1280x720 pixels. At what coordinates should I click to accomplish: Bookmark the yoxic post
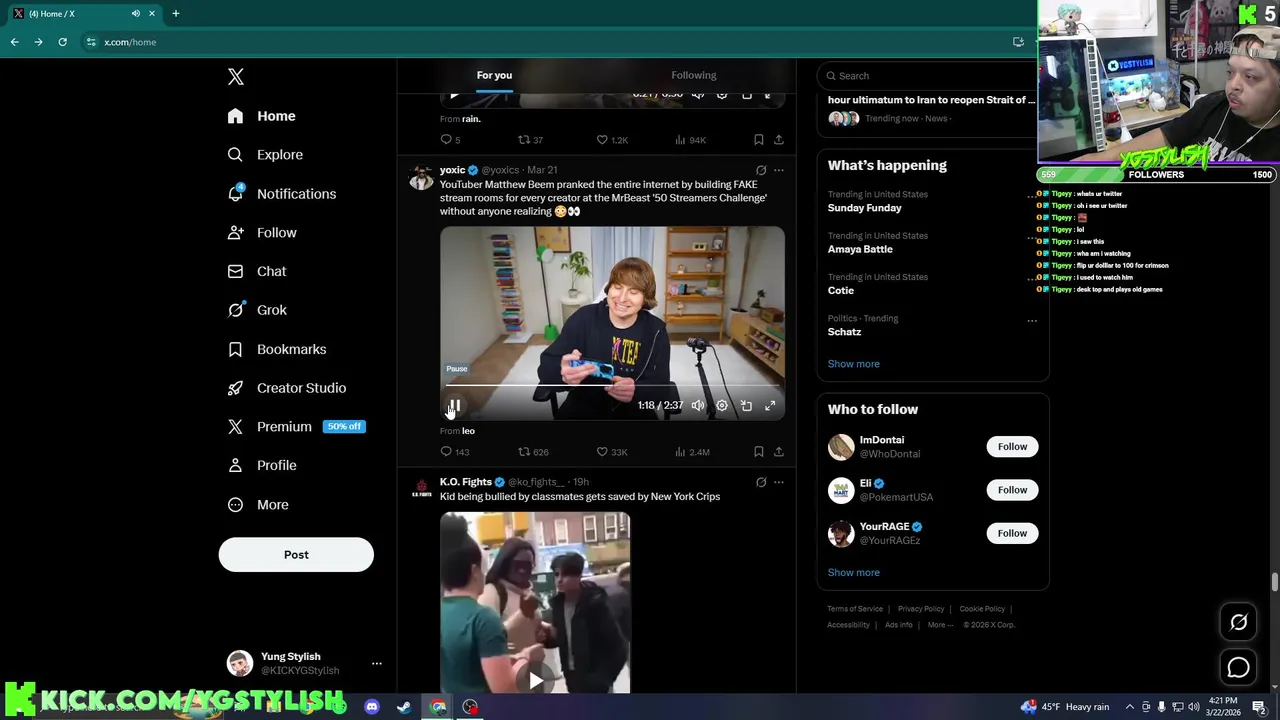(759, 452)
